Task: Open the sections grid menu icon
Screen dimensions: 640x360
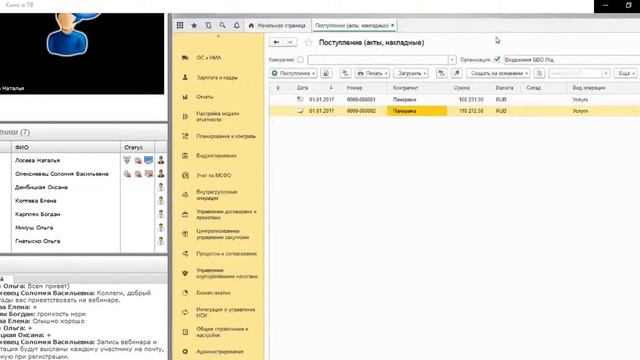Action: 180,25
